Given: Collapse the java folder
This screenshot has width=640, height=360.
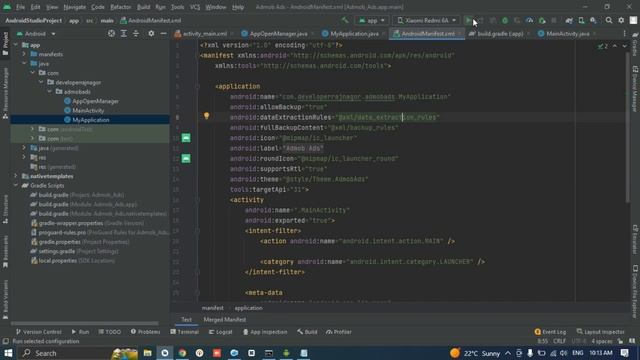Looking at the screenshot, I should [x=24, y=63].
